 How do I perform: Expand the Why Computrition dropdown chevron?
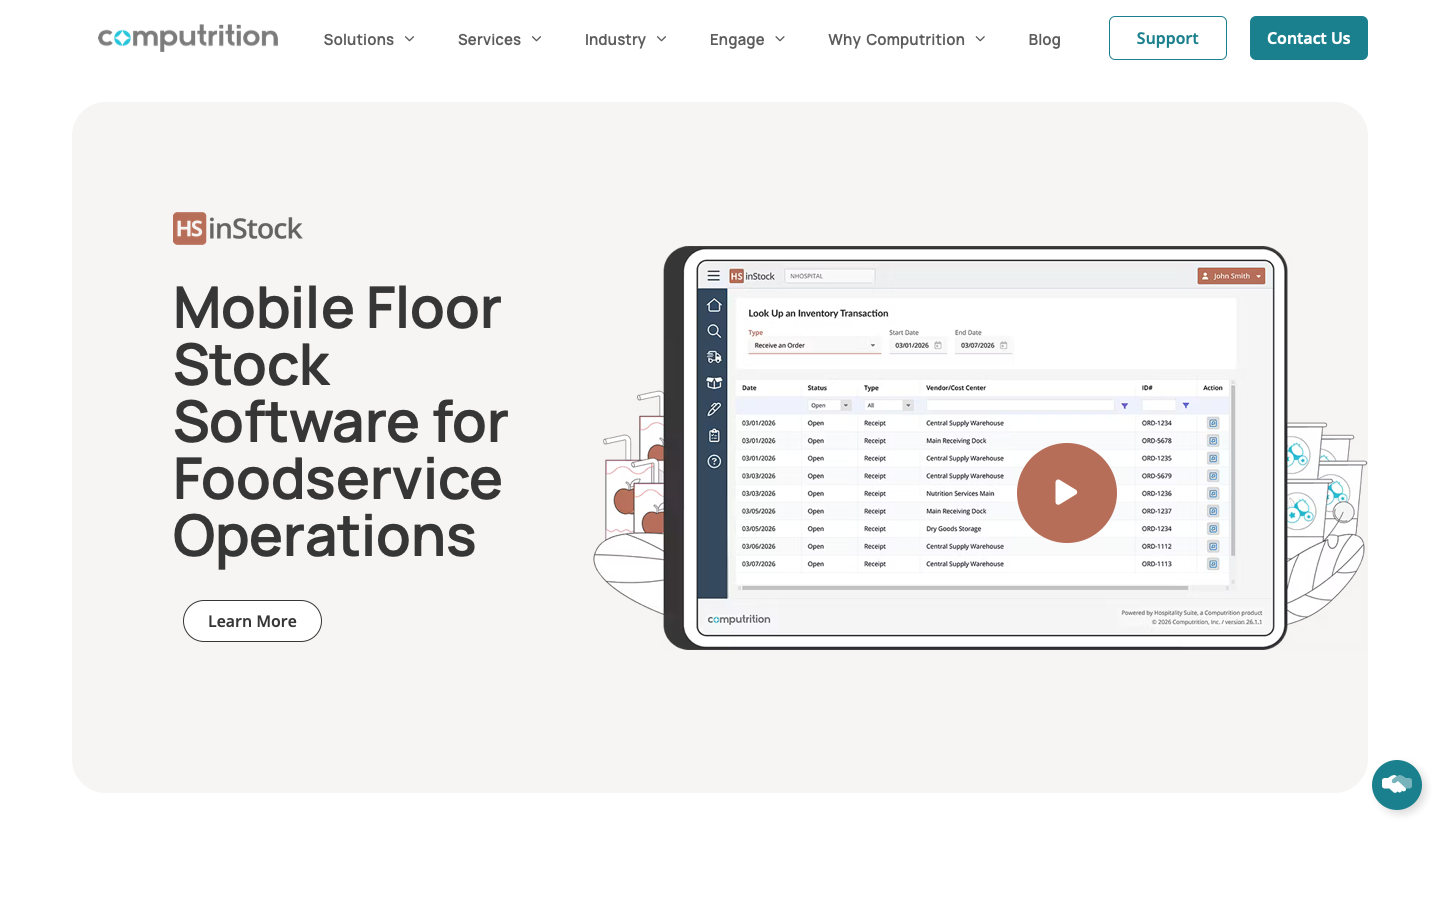[x=980, y=39]
